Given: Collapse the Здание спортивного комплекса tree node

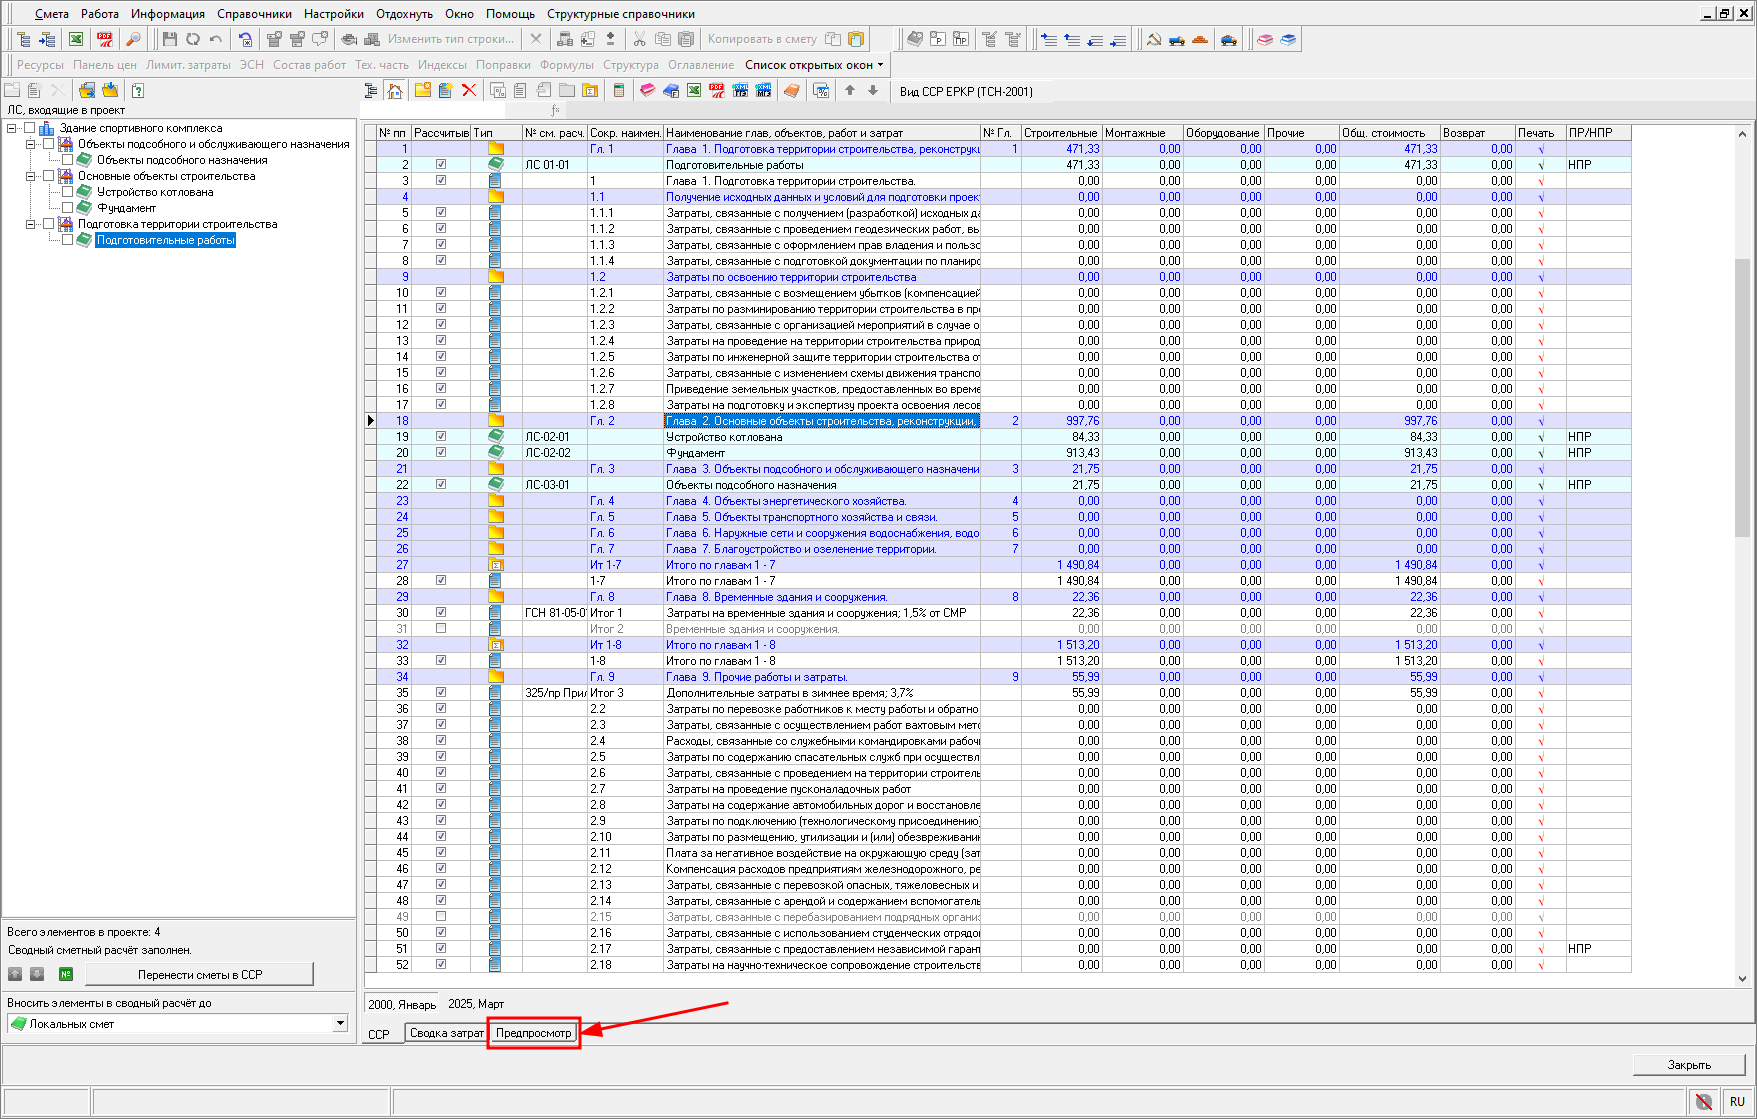Looking at the screenshot, I should coord(12,128).
